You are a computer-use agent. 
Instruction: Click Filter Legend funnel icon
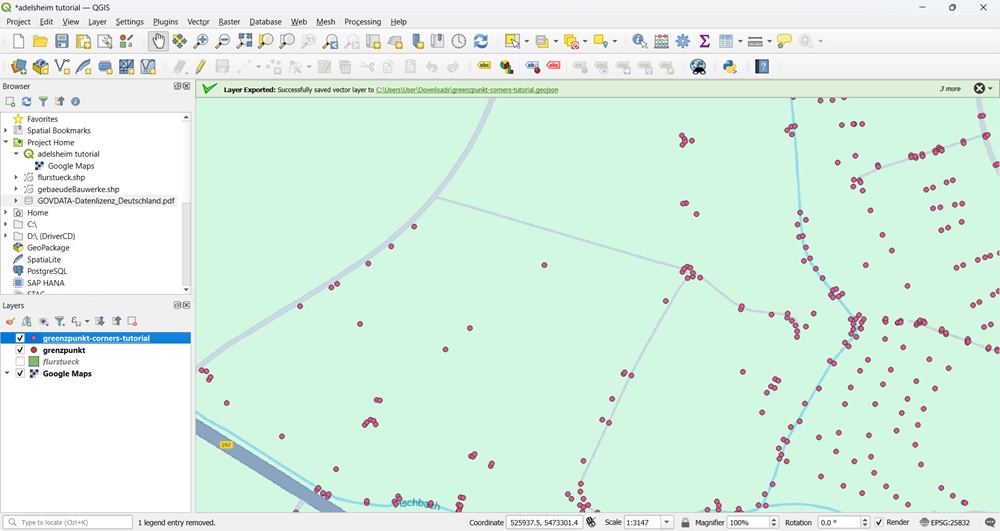click(60, 321)
